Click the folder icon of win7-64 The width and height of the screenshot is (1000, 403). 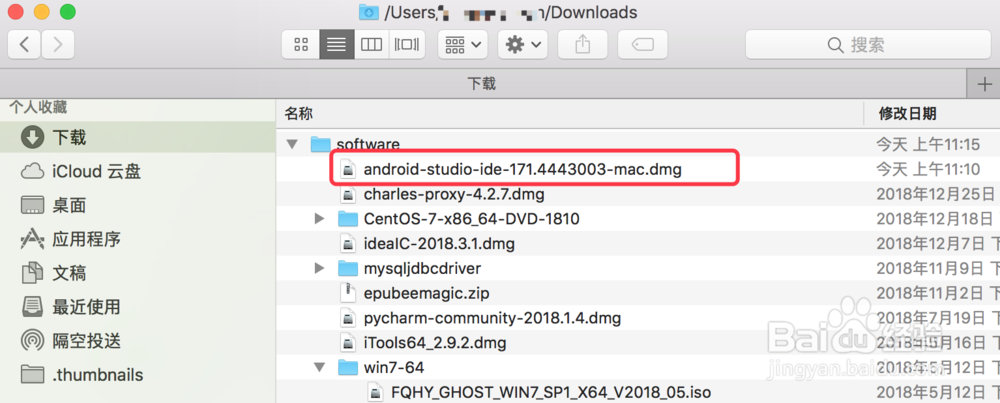[348, 368]
